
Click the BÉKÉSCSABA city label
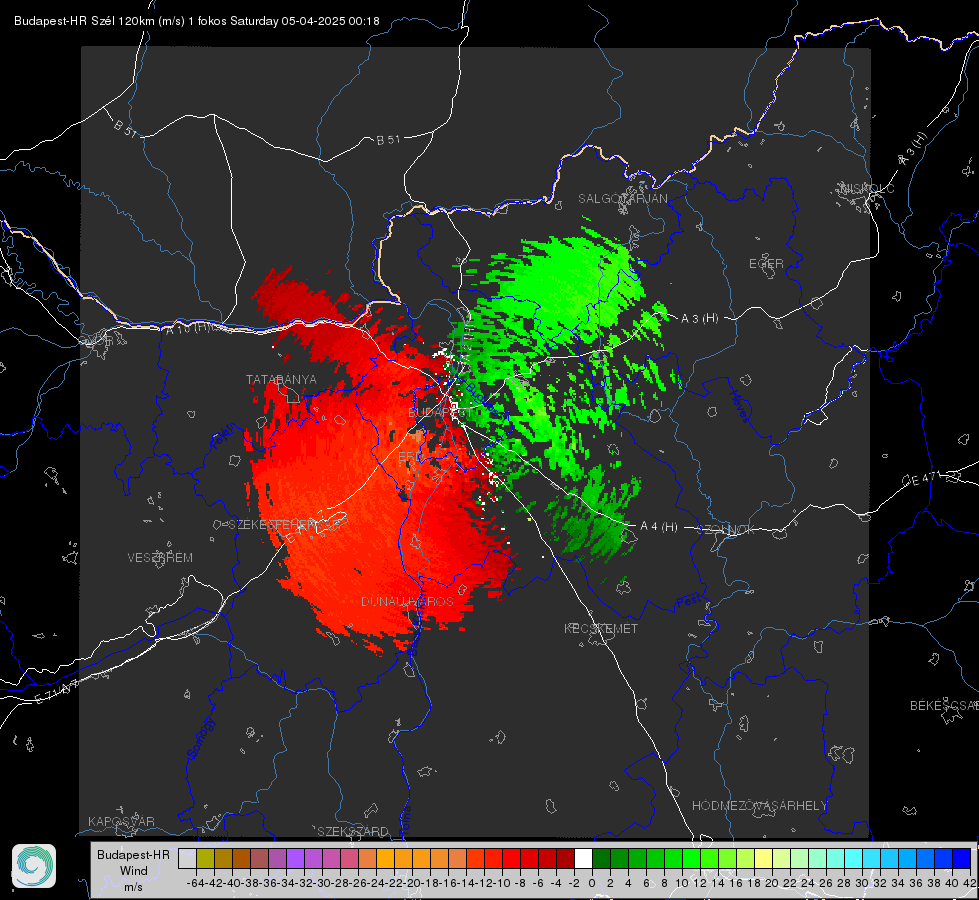click(944, 705)
